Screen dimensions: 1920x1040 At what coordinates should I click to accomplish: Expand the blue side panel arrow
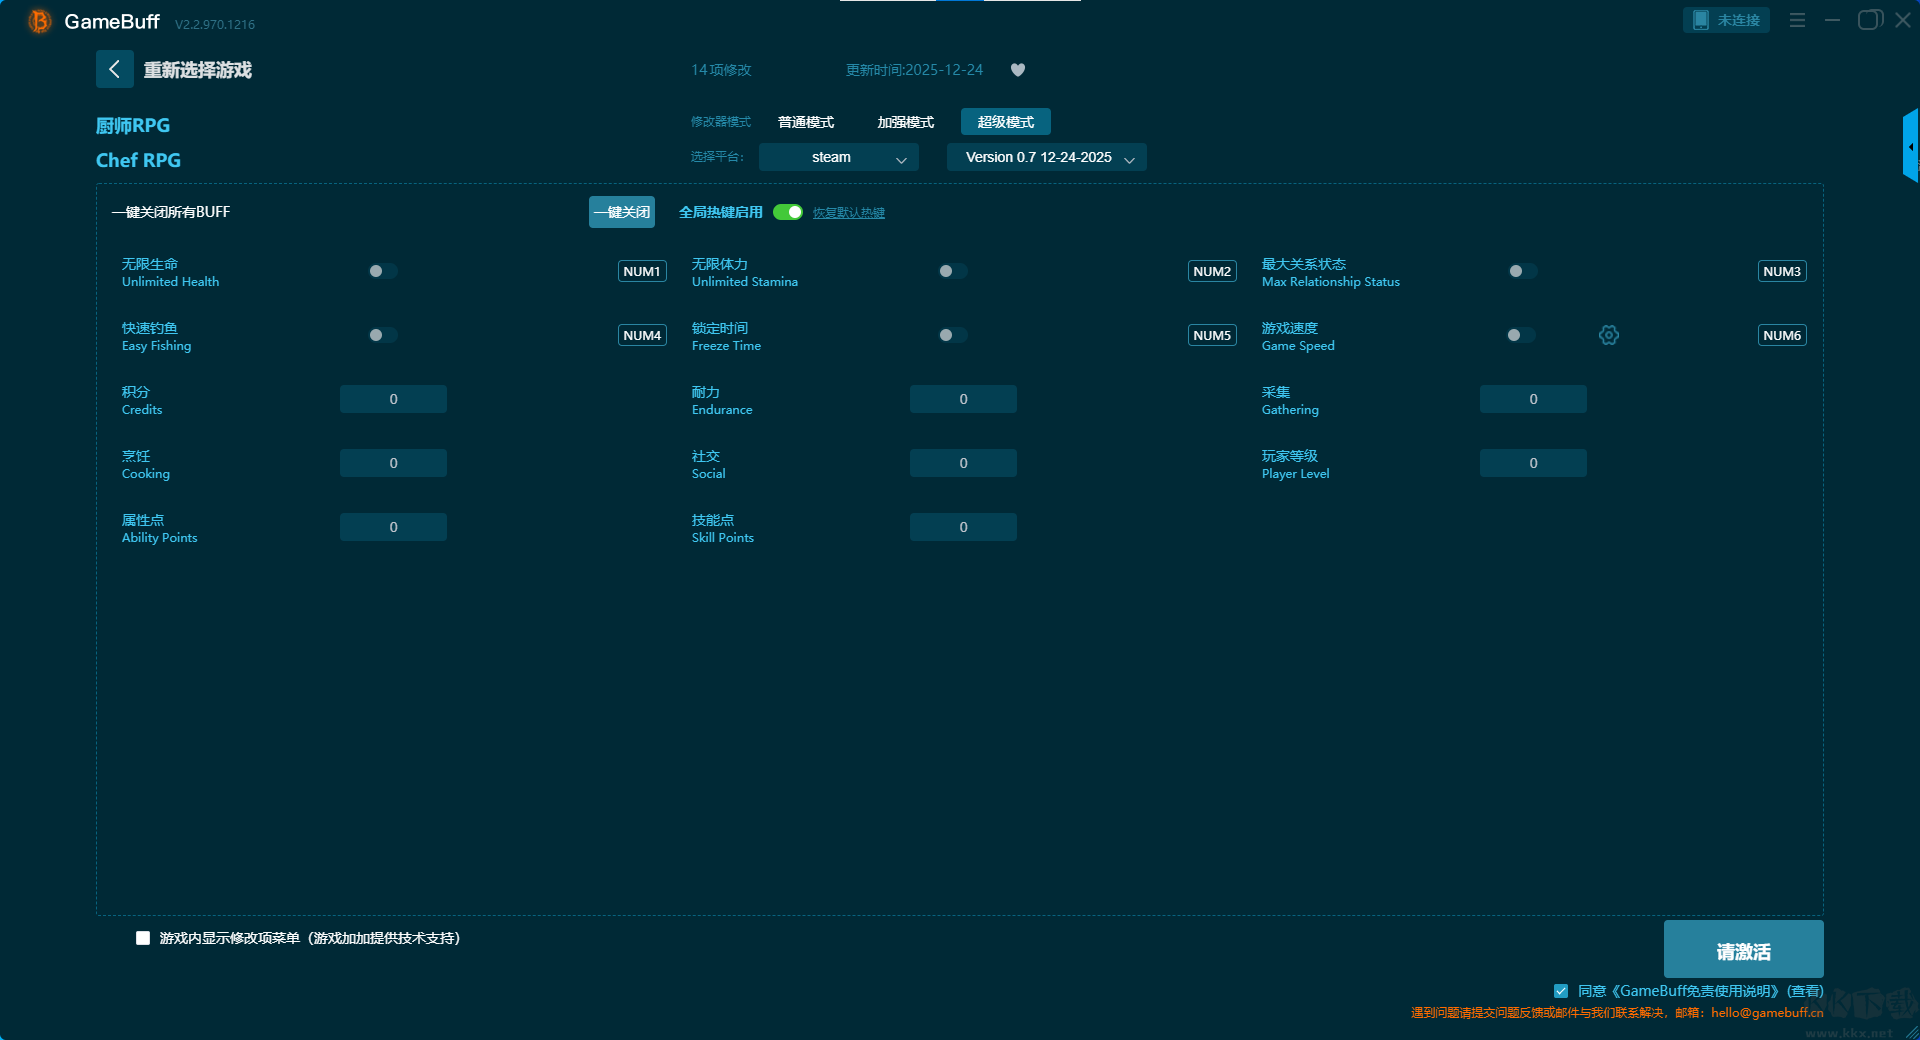point(1910,147)
